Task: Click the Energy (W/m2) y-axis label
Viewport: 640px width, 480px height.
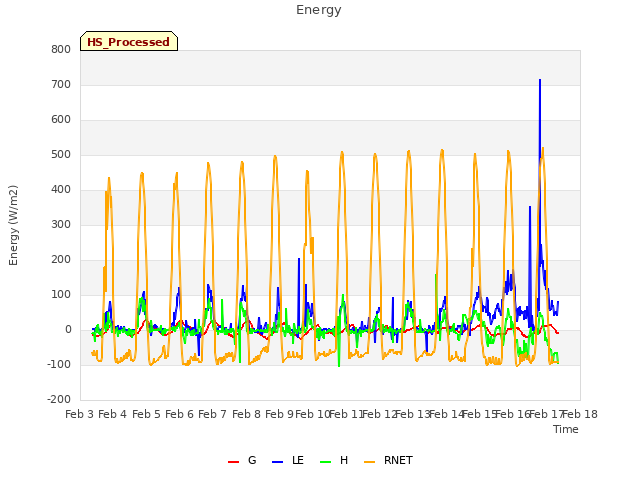Action: click(x=13, y=225)
